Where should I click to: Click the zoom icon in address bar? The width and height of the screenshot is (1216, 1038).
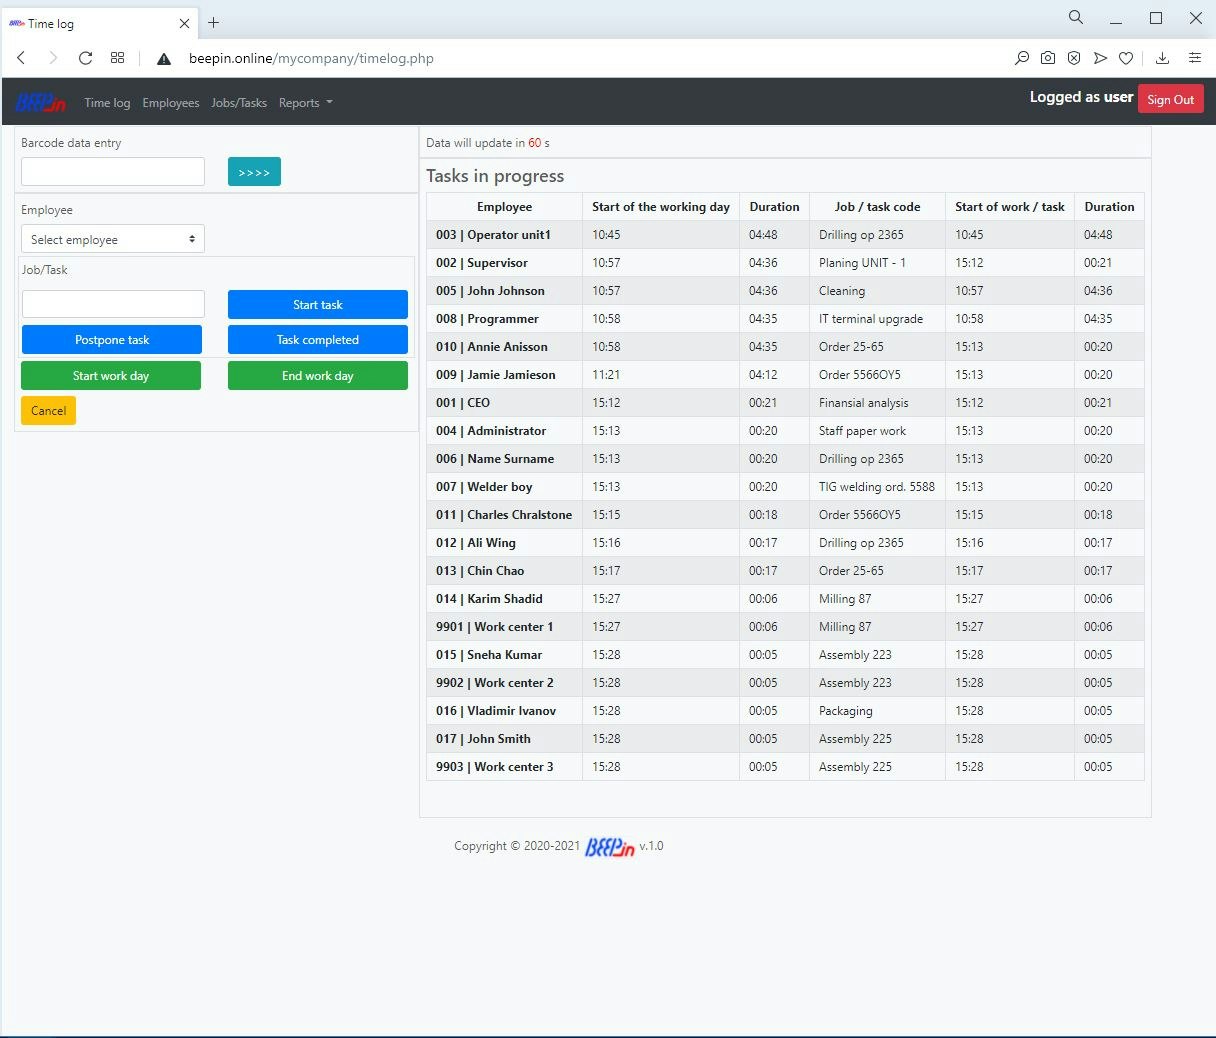point(1021,58)
